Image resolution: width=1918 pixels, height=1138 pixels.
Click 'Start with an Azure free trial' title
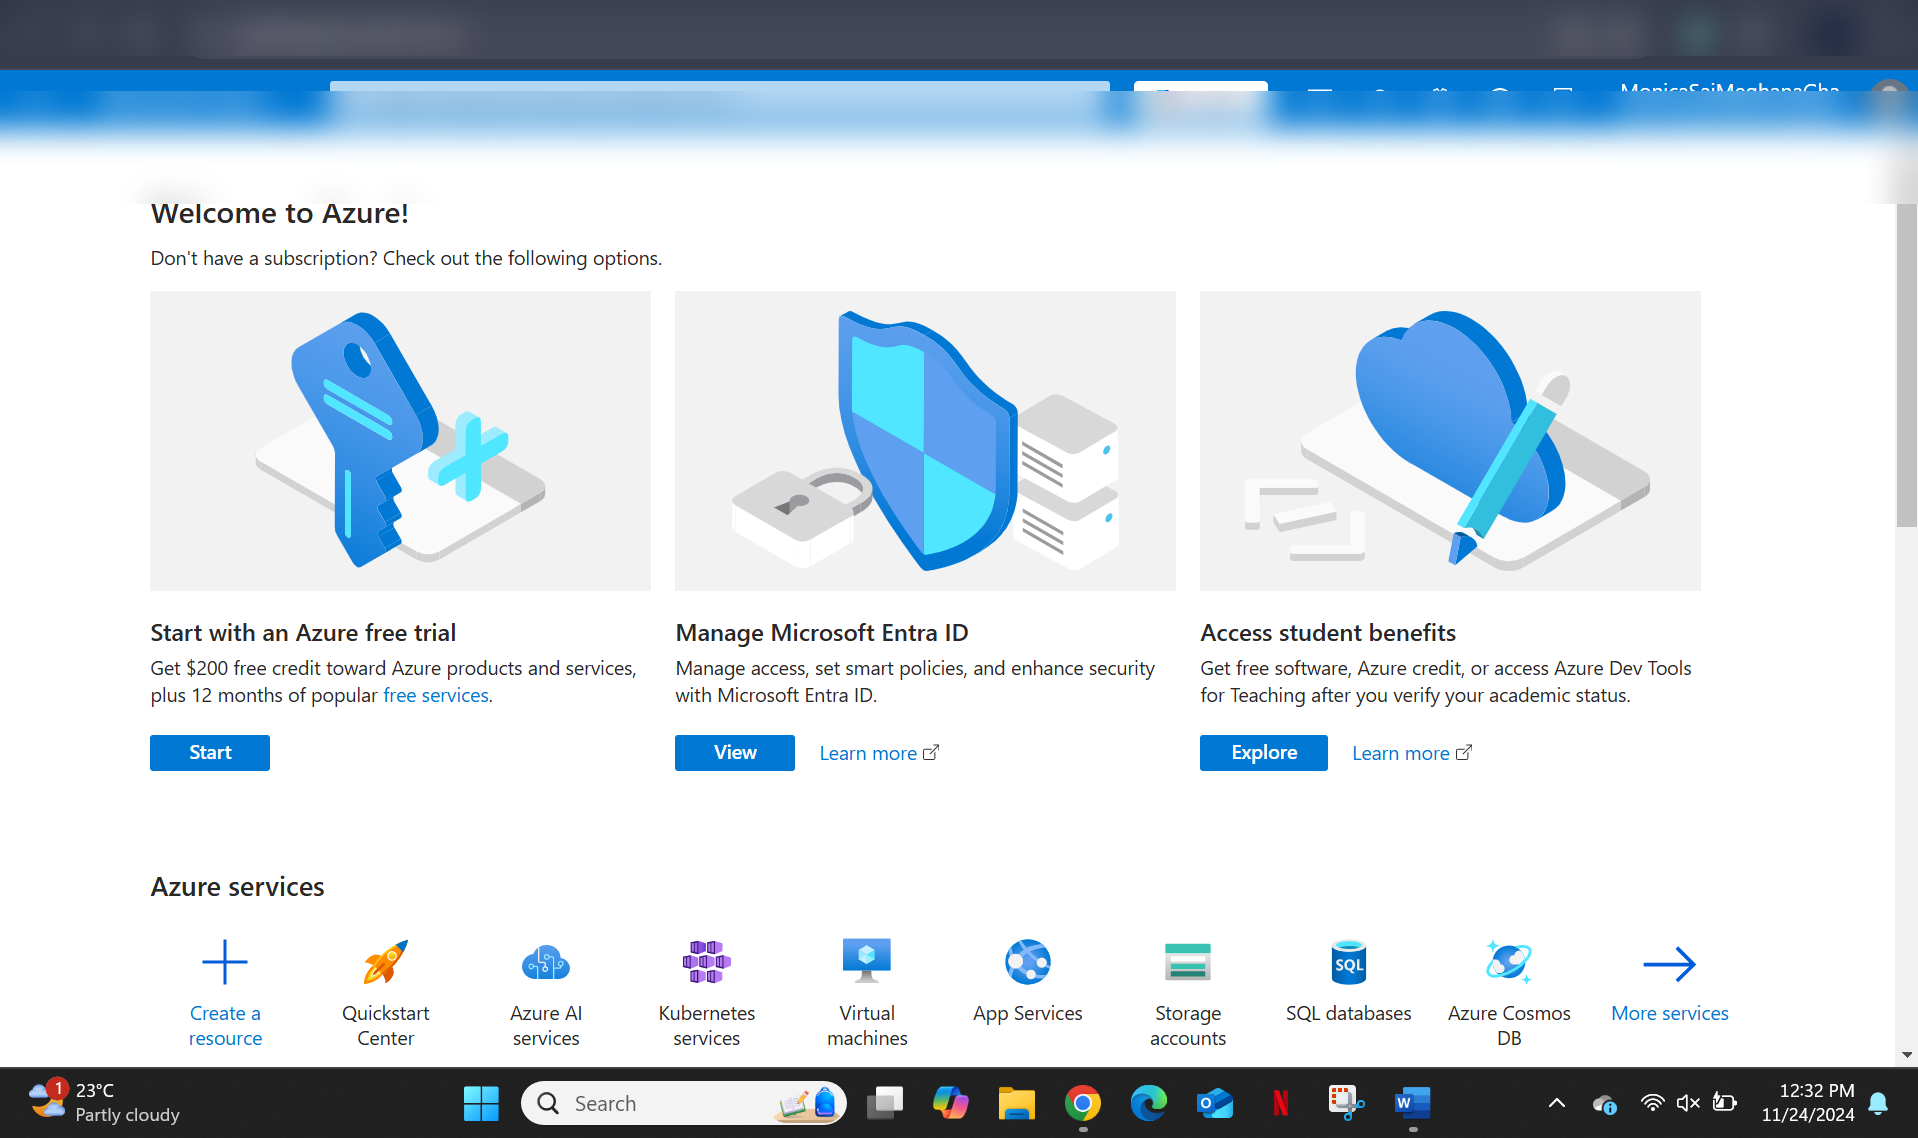(x=303, y=633)
